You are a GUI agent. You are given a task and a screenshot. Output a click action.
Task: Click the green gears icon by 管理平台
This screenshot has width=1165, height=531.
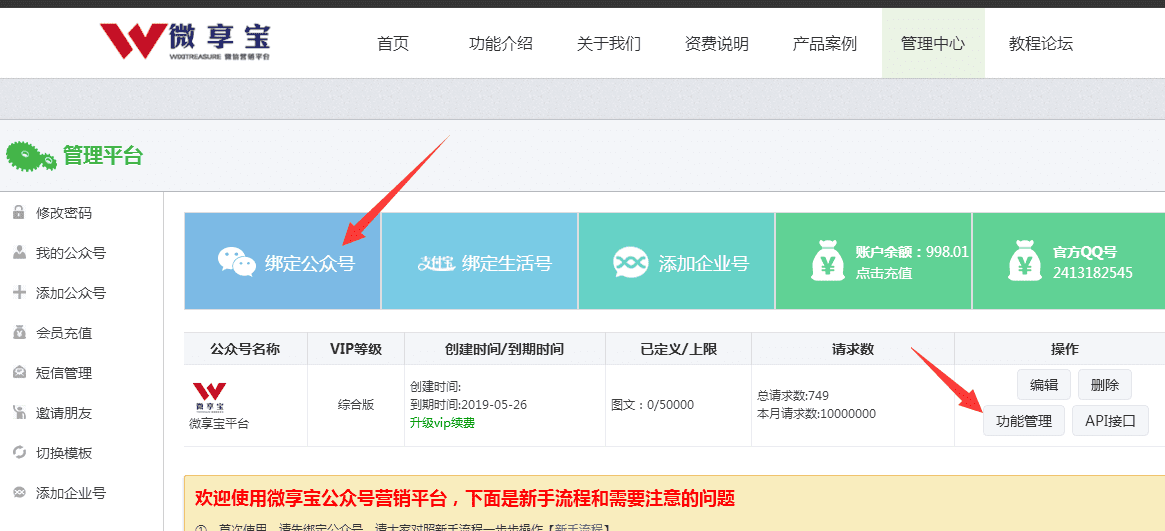30,156
